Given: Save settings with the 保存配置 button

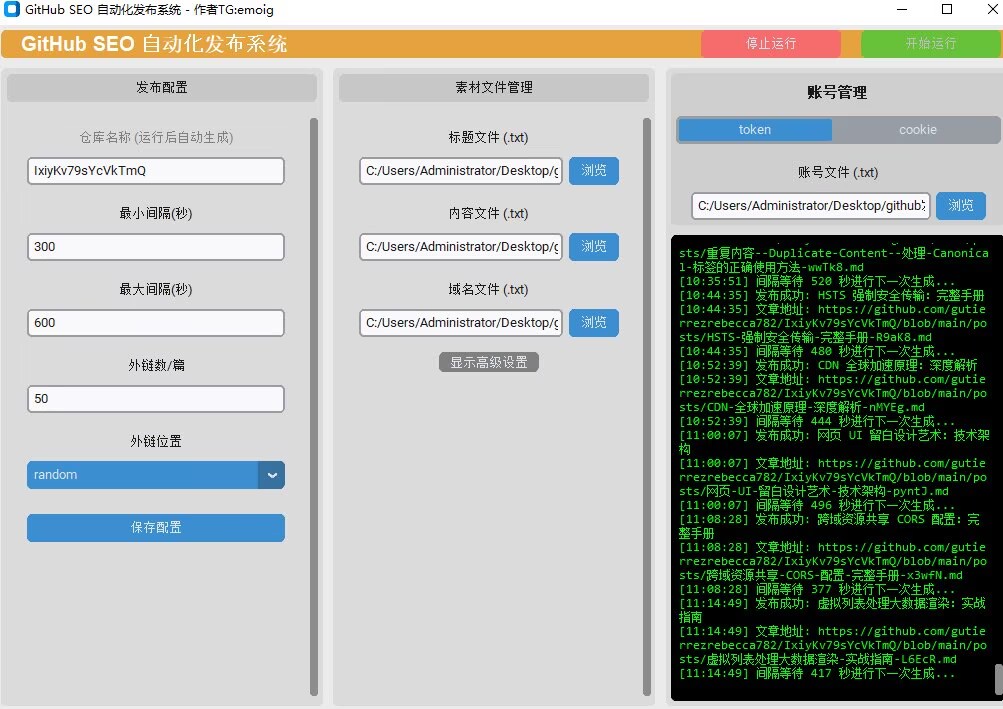Looking at the screenshot, I should click(155, 528).
